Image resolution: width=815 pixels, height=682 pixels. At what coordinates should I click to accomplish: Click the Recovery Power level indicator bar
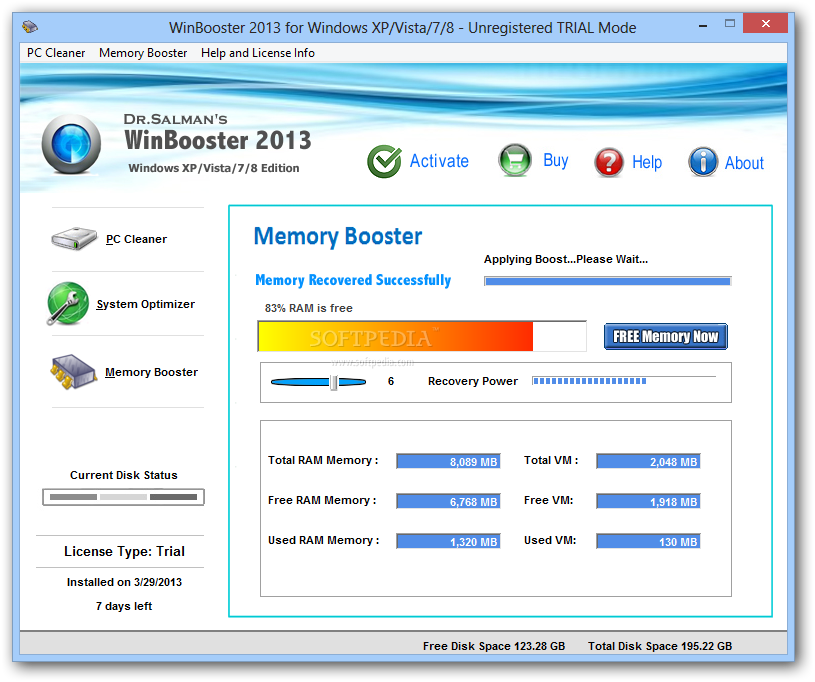[x=624, y=381]
